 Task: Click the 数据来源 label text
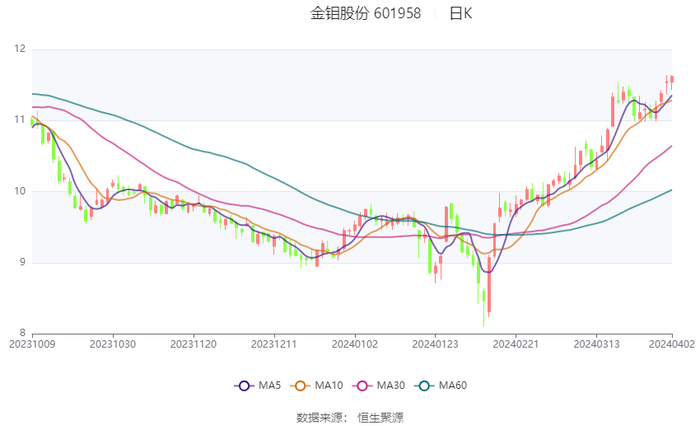tap(320, 417)
